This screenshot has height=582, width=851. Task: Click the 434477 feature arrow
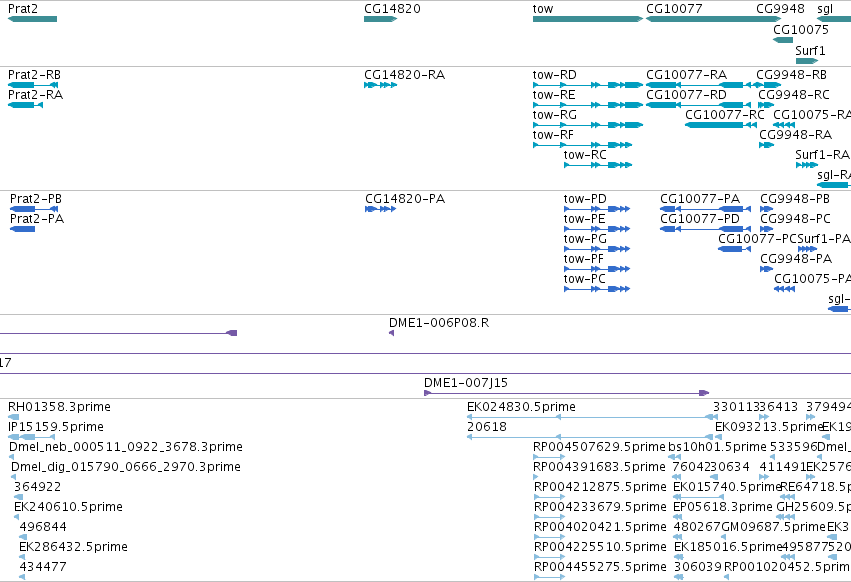click(x=22, y=577)
